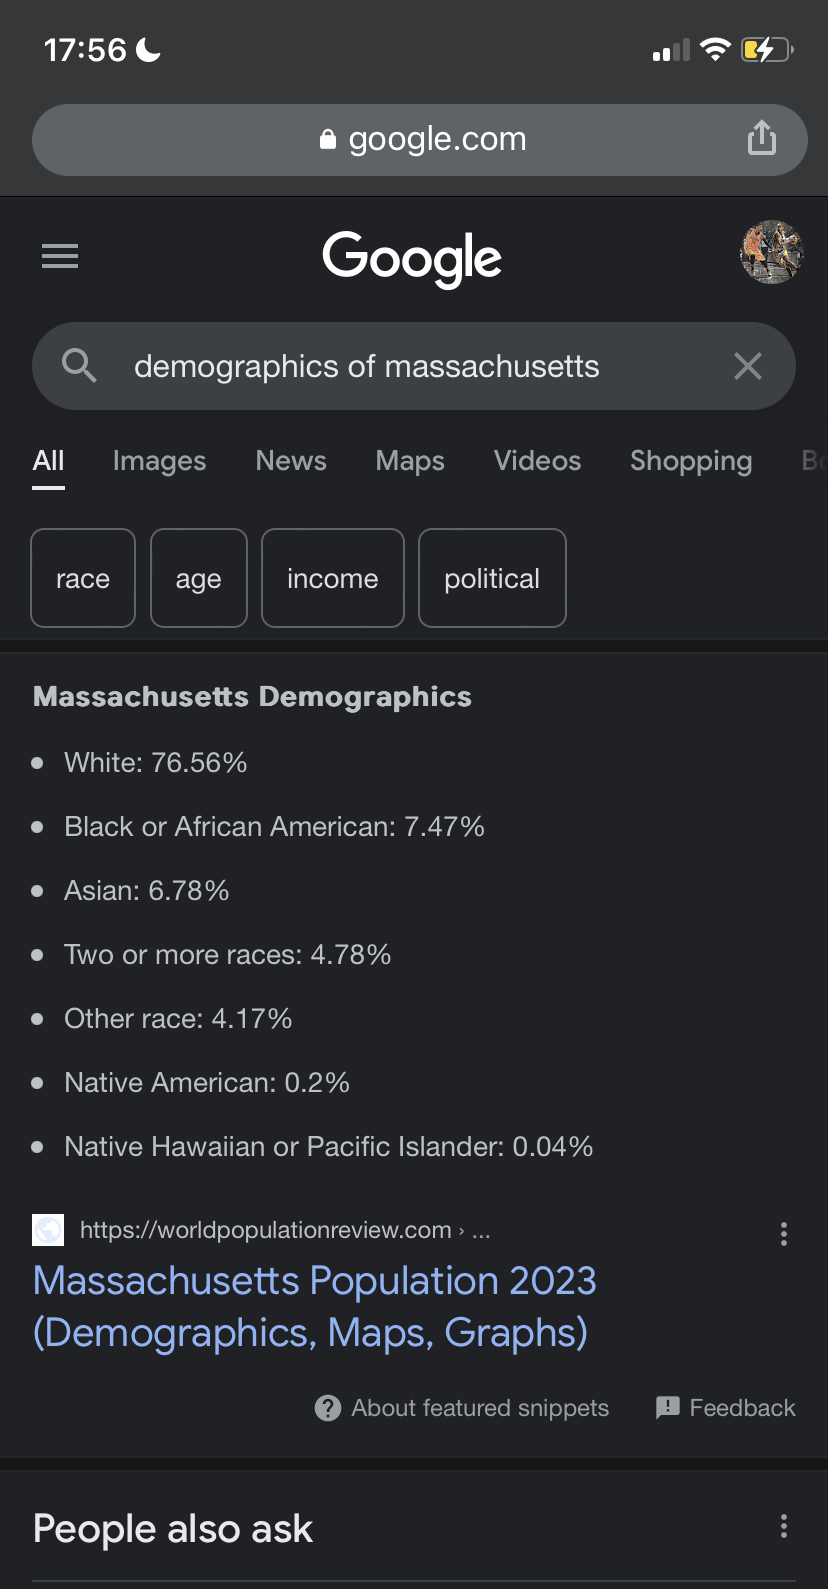Open three-dot menu next to People also ask
828x1589 pixels.
[784, 1526]
